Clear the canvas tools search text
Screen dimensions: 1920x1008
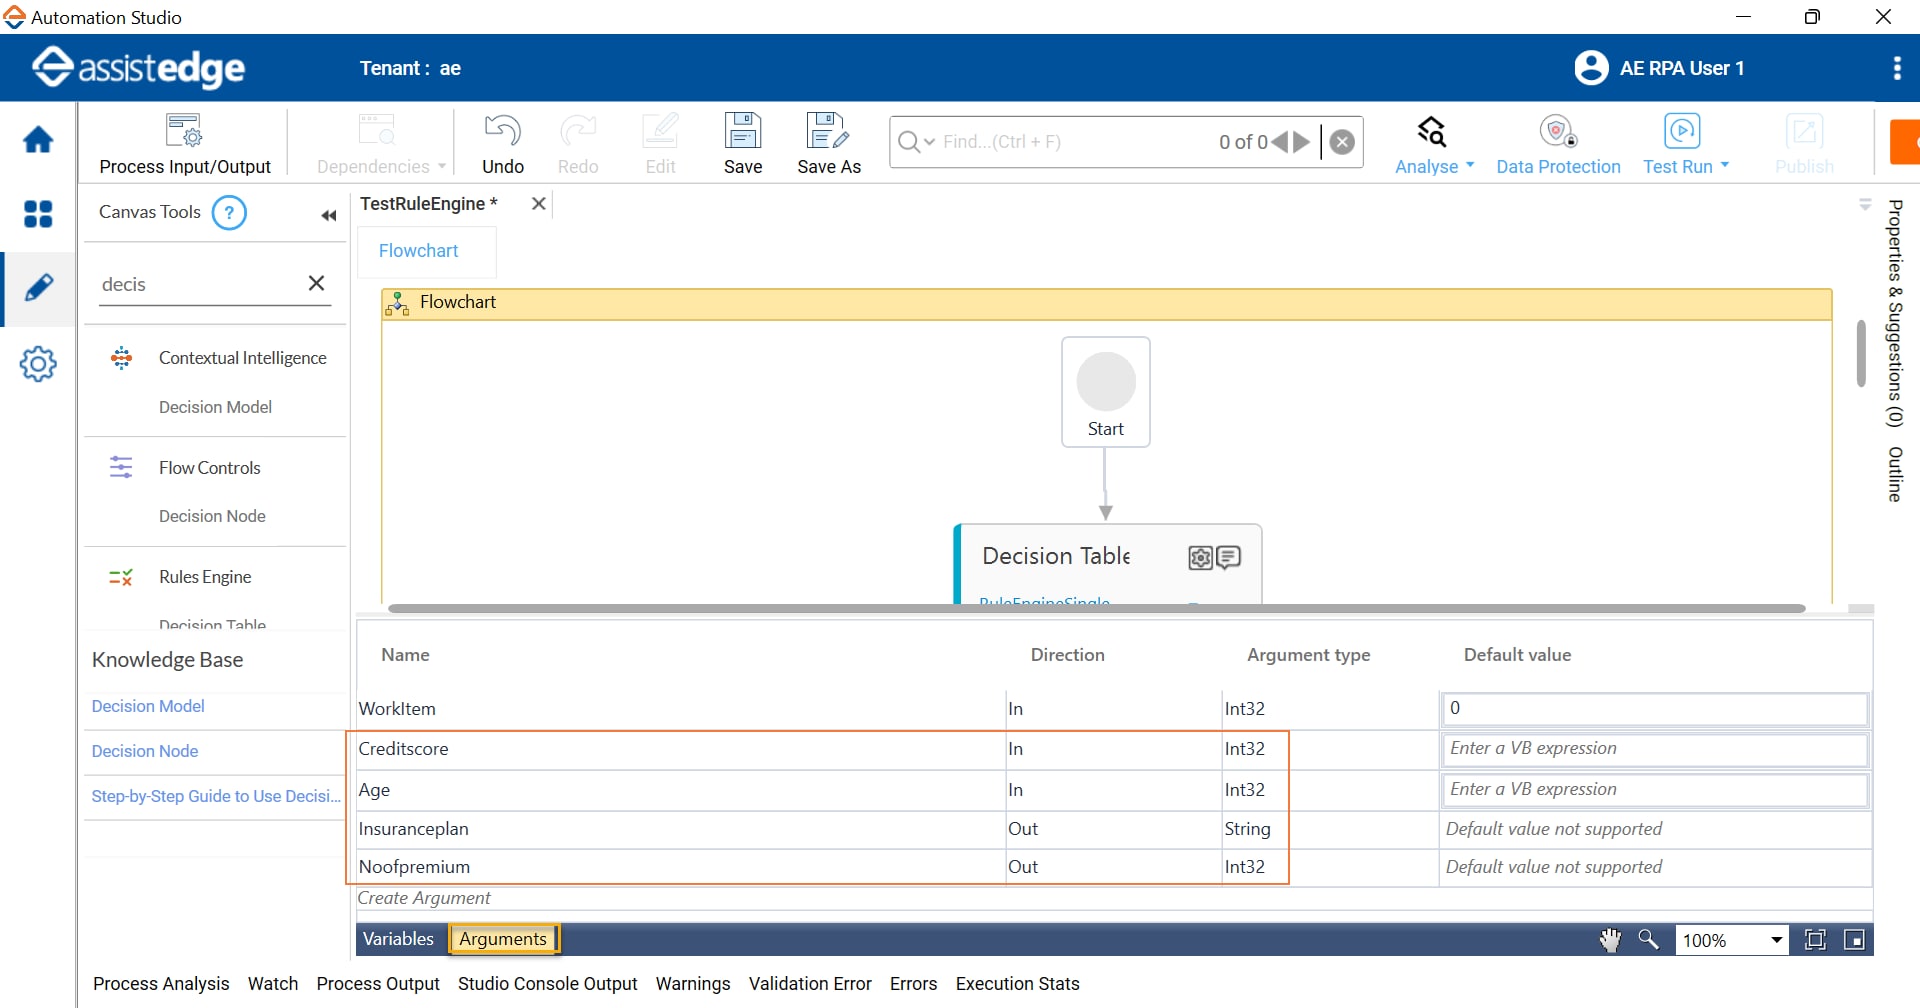click(x=316, y=284)
